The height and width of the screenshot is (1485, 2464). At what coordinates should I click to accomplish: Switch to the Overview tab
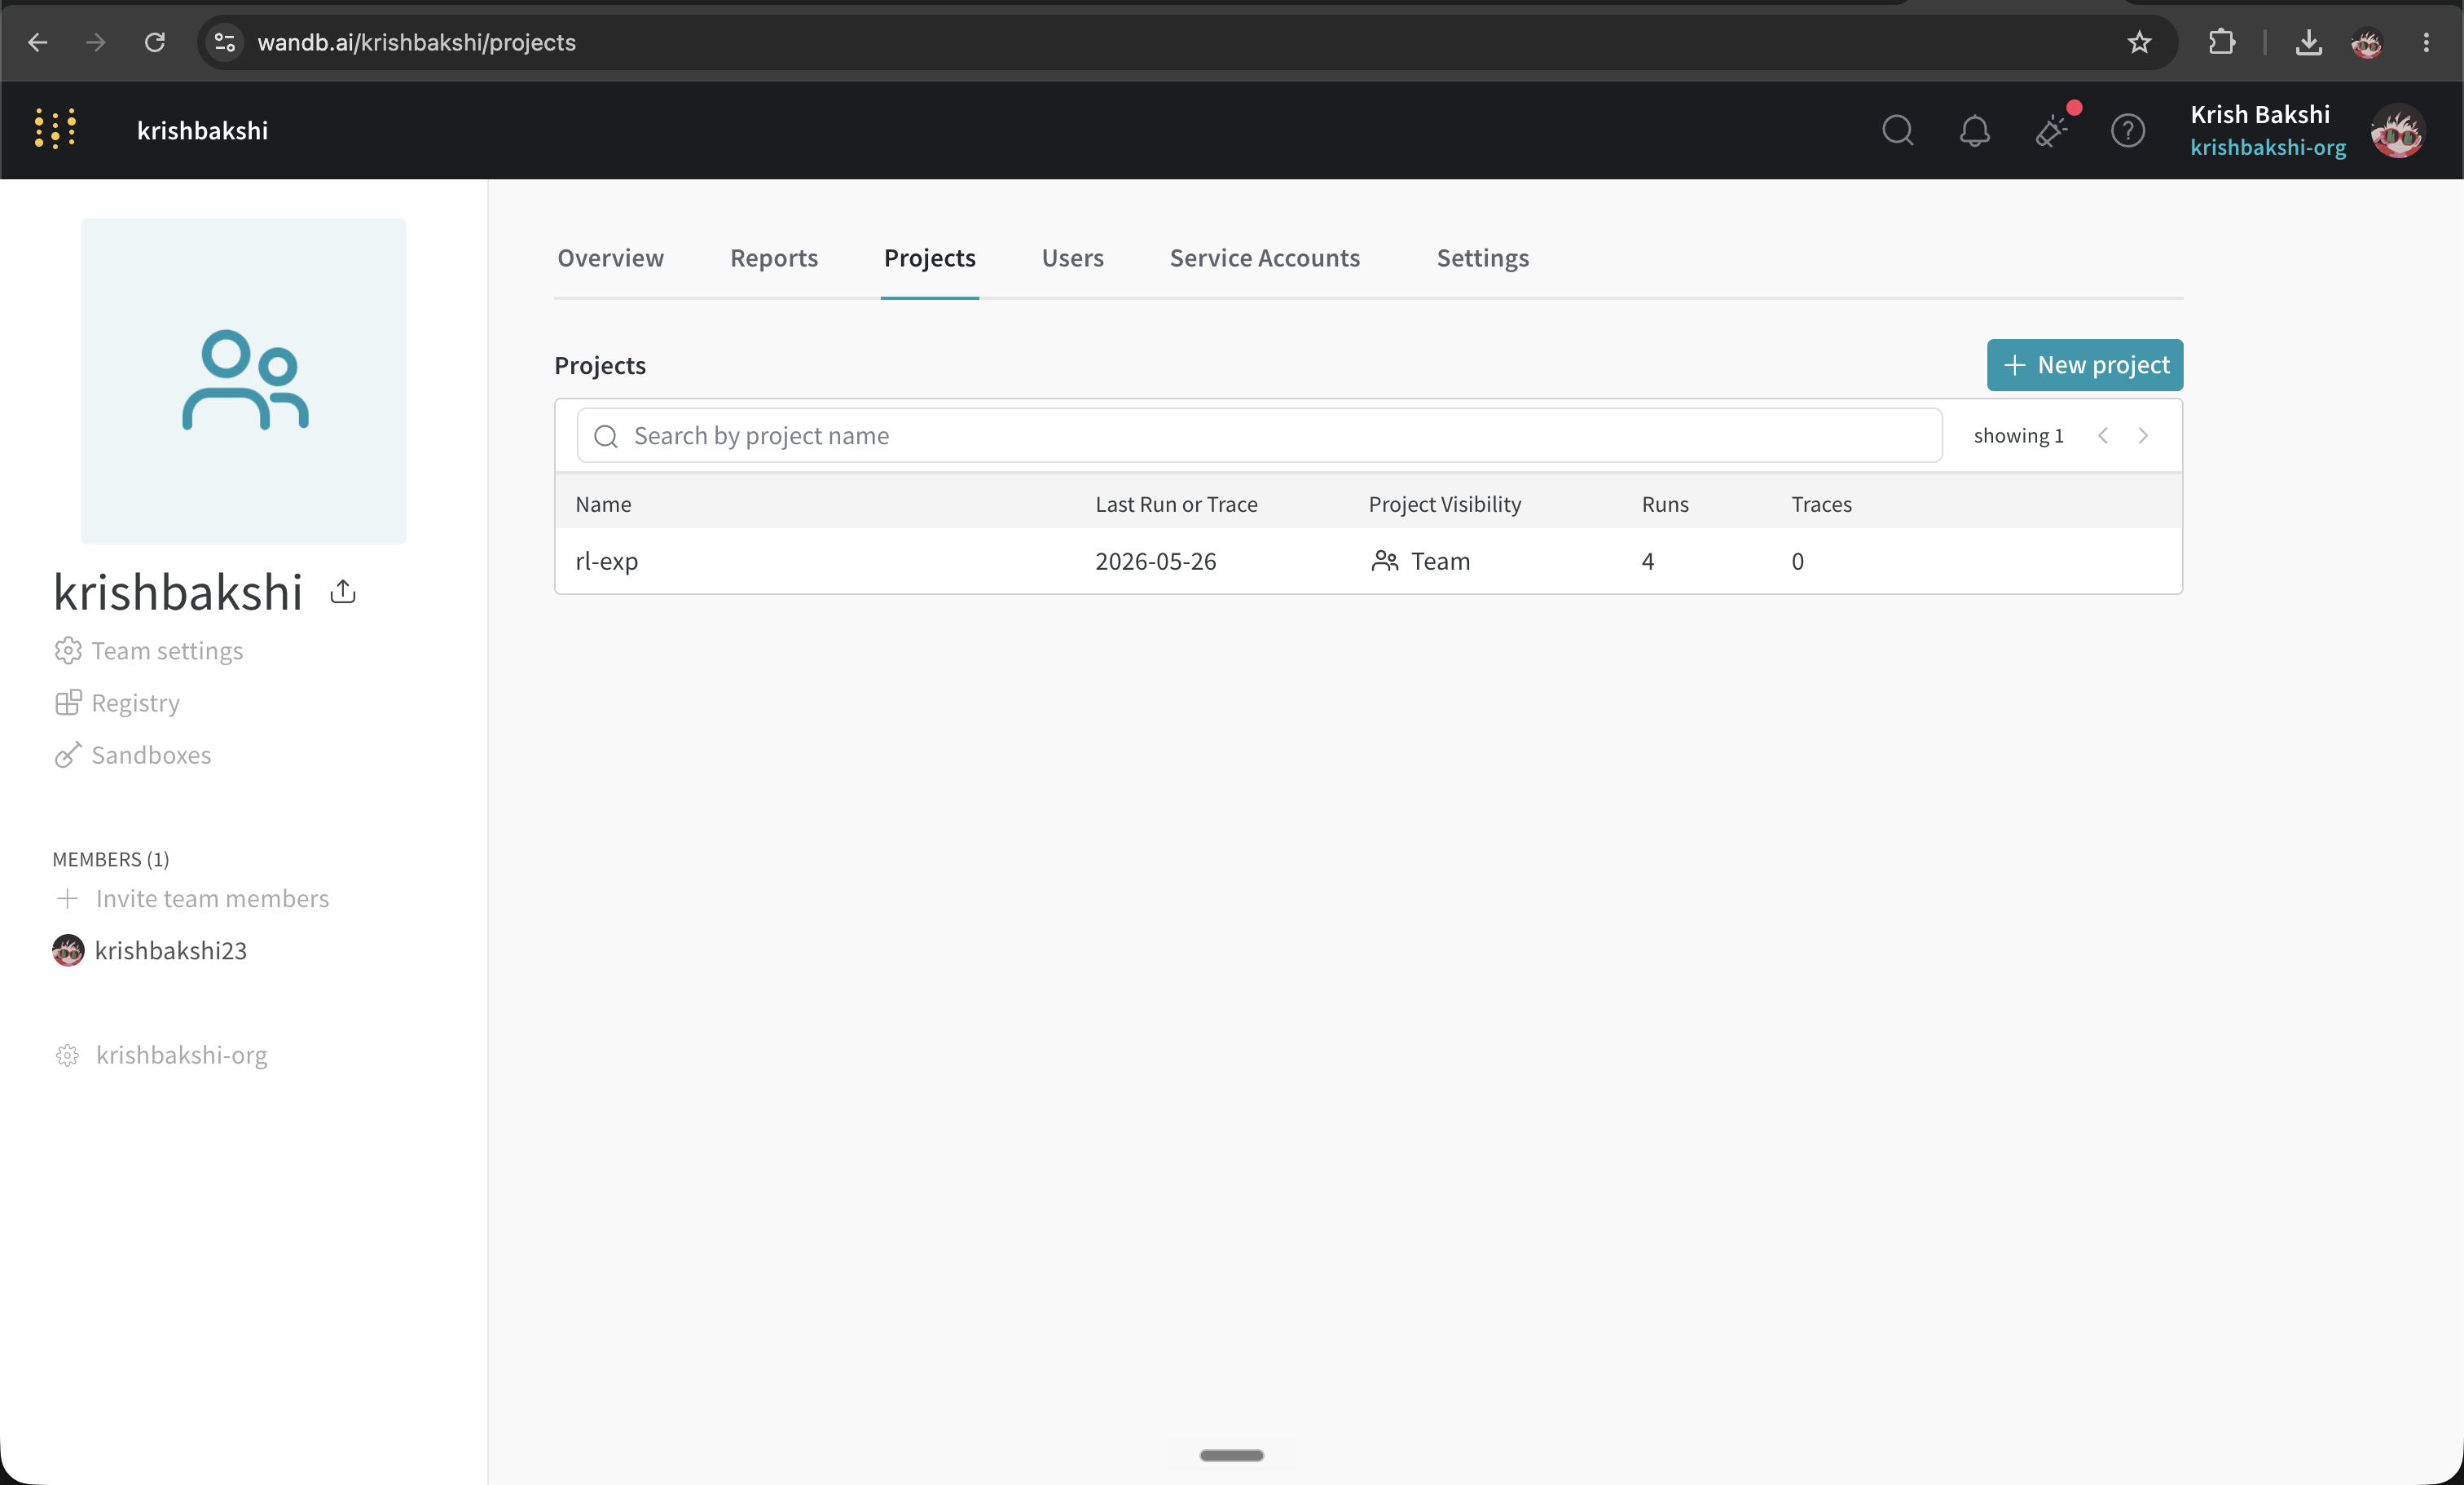(610, 258)
